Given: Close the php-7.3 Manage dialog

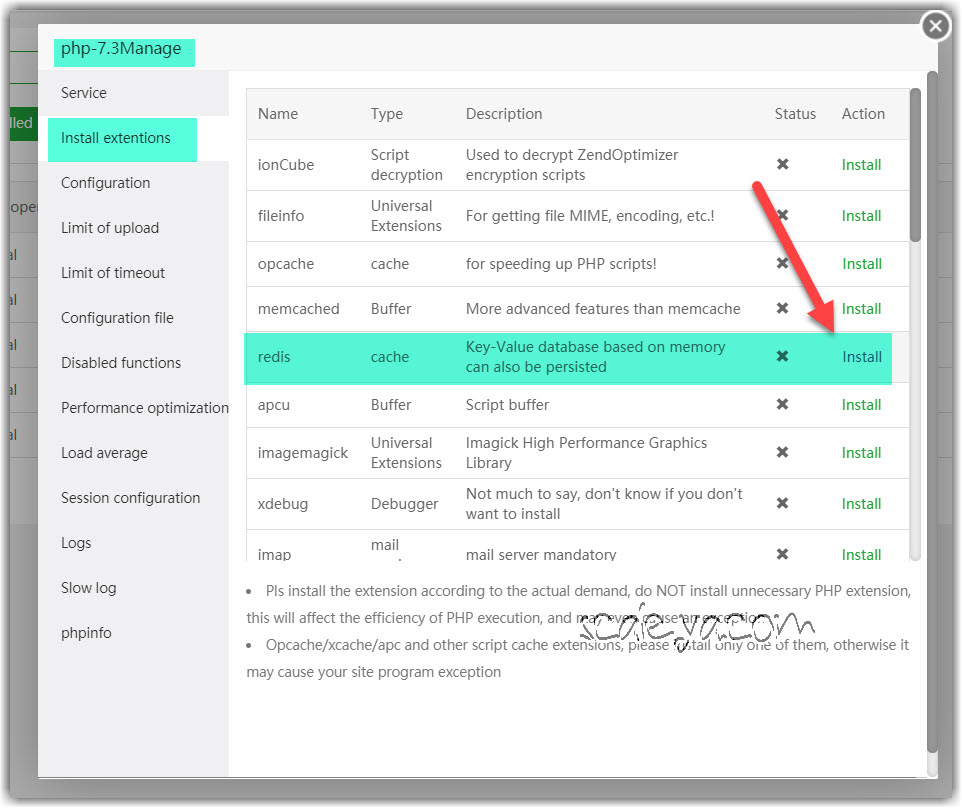Looking at the screenshot, I should 934,26.
